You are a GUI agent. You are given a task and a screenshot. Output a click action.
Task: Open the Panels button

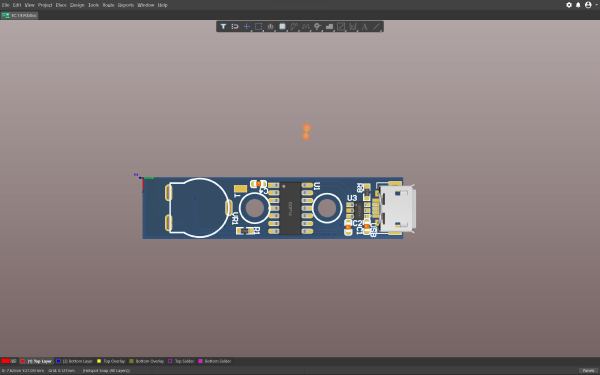[588, 370]
